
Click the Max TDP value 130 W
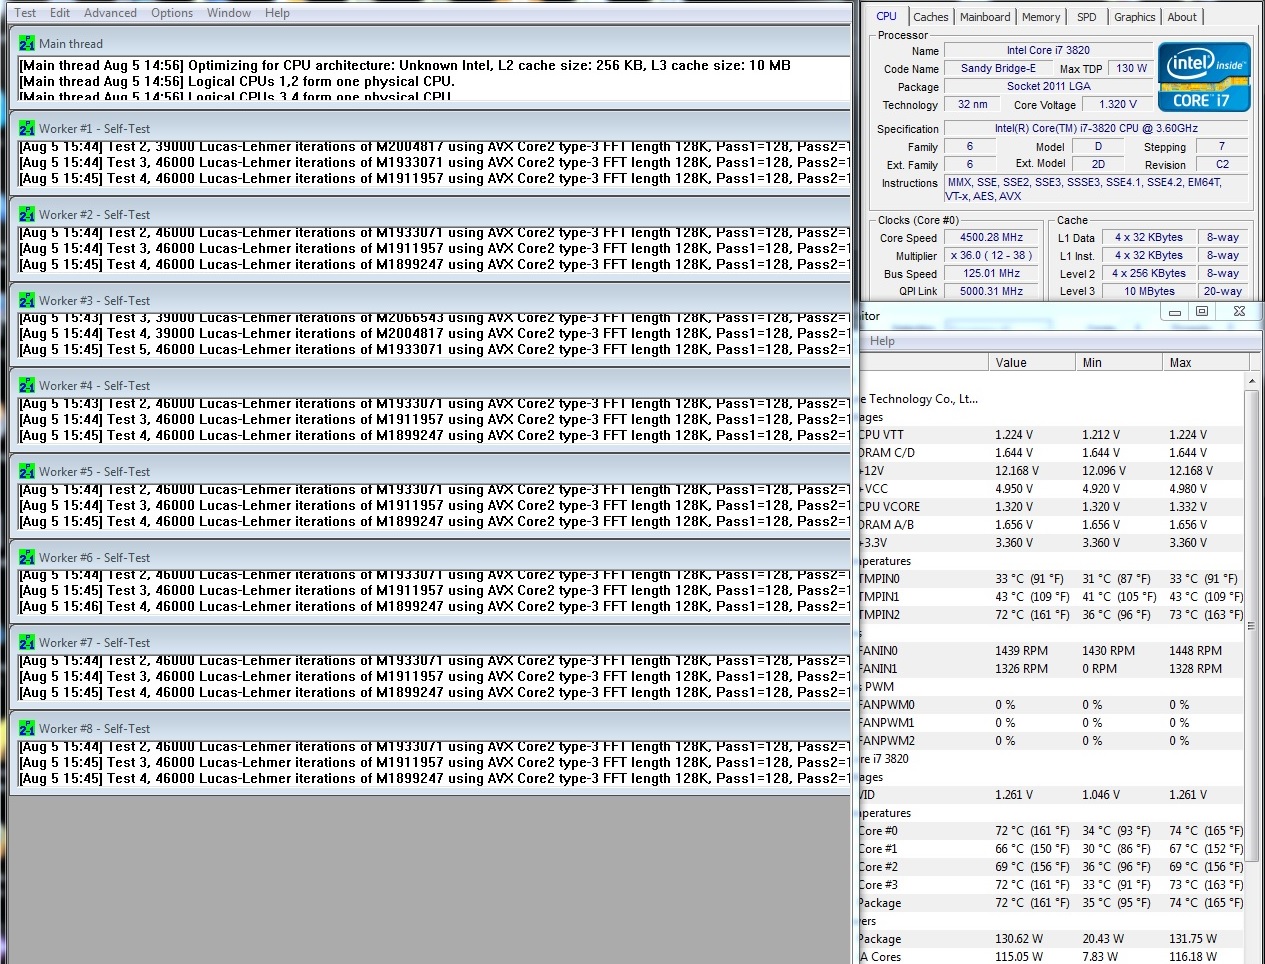(1131, 68)
